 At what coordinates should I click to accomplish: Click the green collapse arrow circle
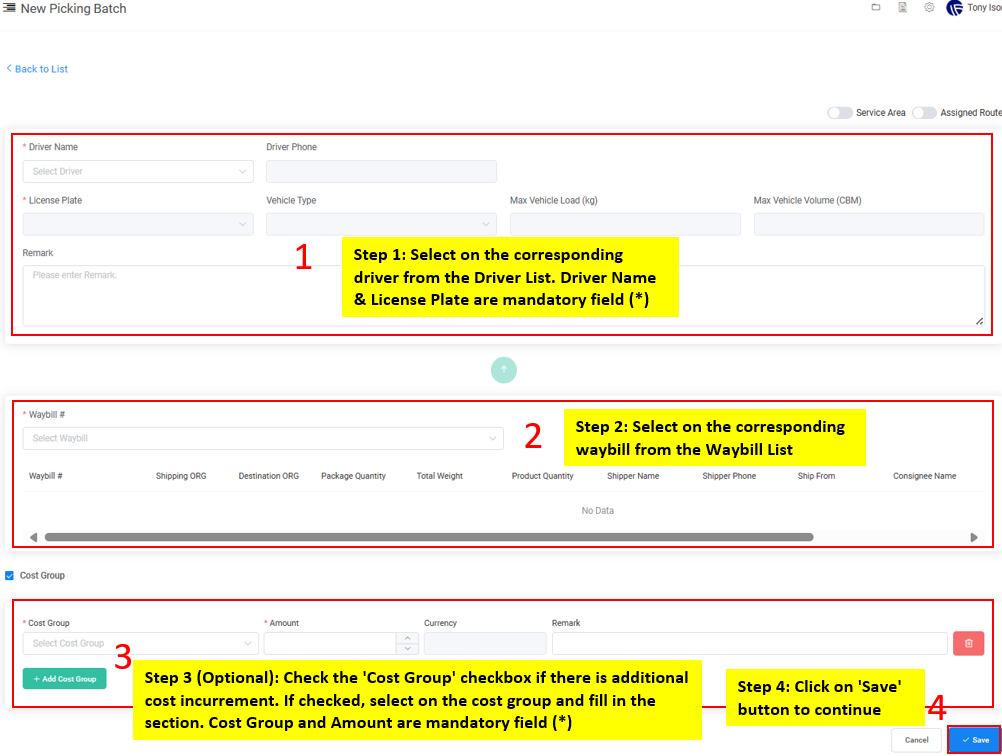(504, 370)
